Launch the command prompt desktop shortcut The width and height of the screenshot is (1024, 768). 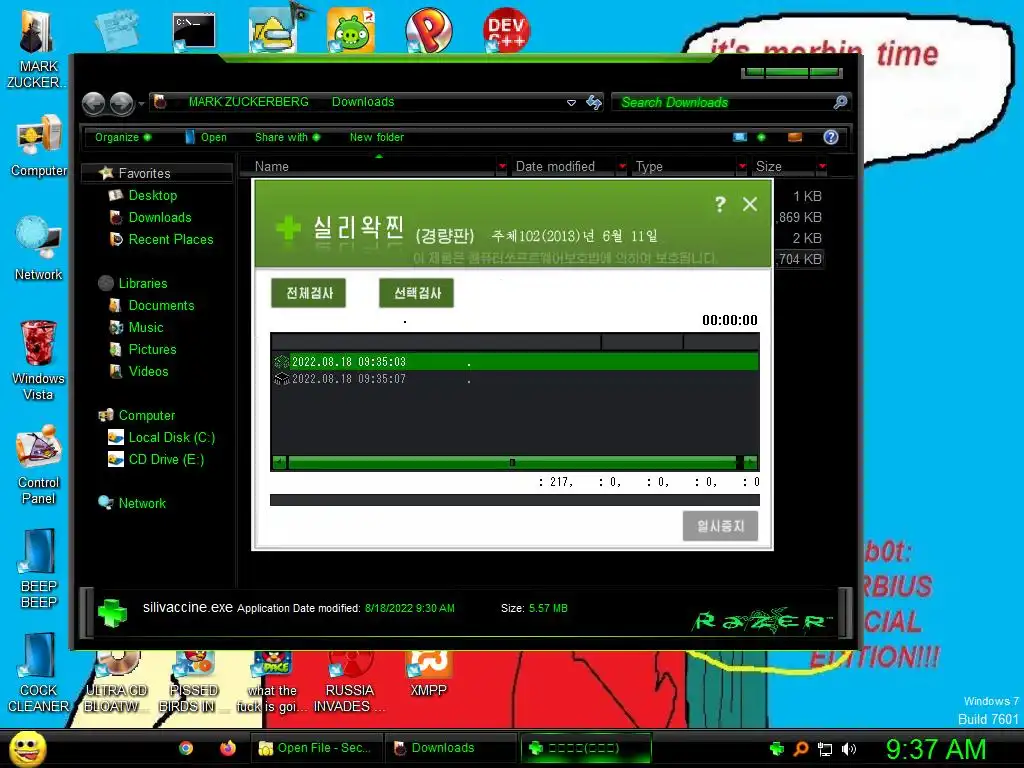tap(194, 31)
